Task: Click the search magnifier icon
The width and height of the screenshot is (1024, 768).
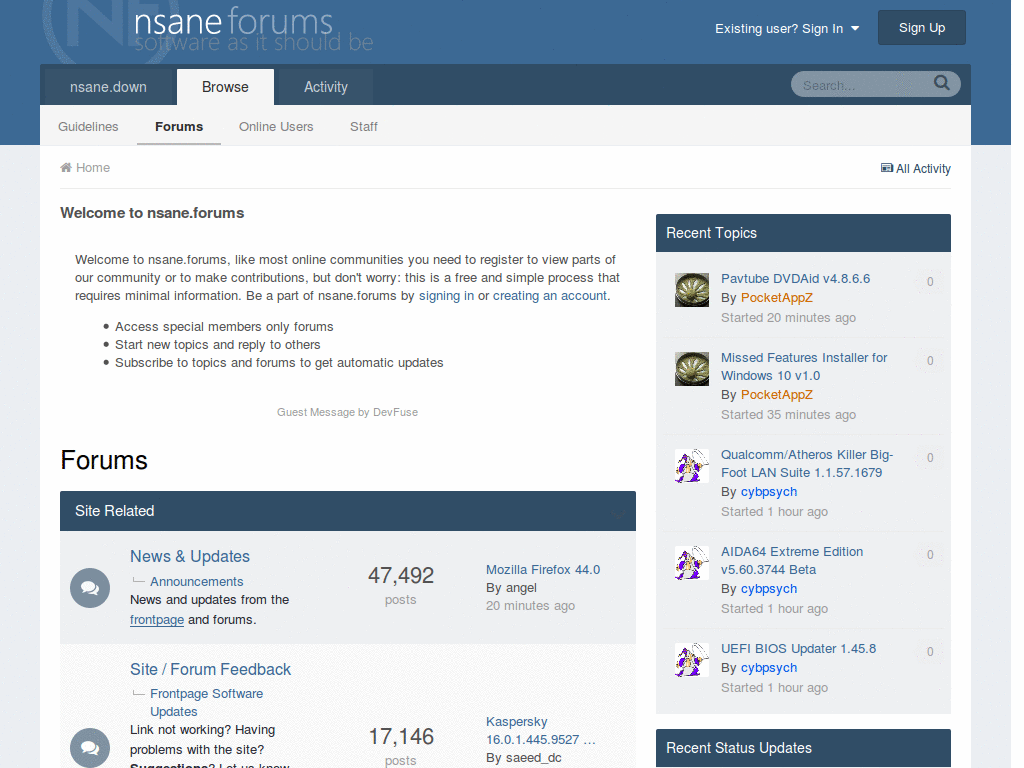Action: click(941, 83)
